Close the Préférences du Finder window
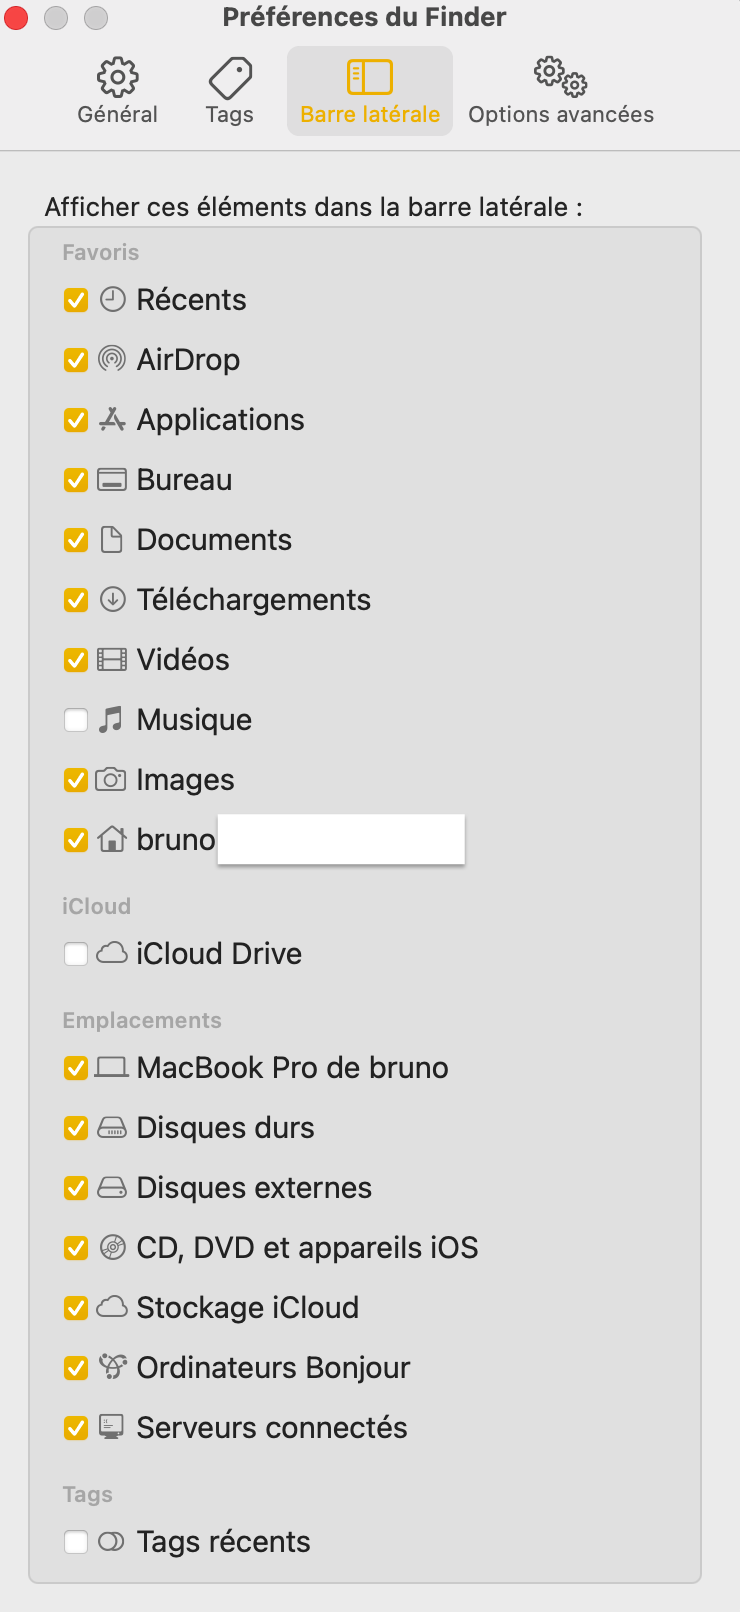This screenshot has height=1612, width=740. tap(16, 18)
